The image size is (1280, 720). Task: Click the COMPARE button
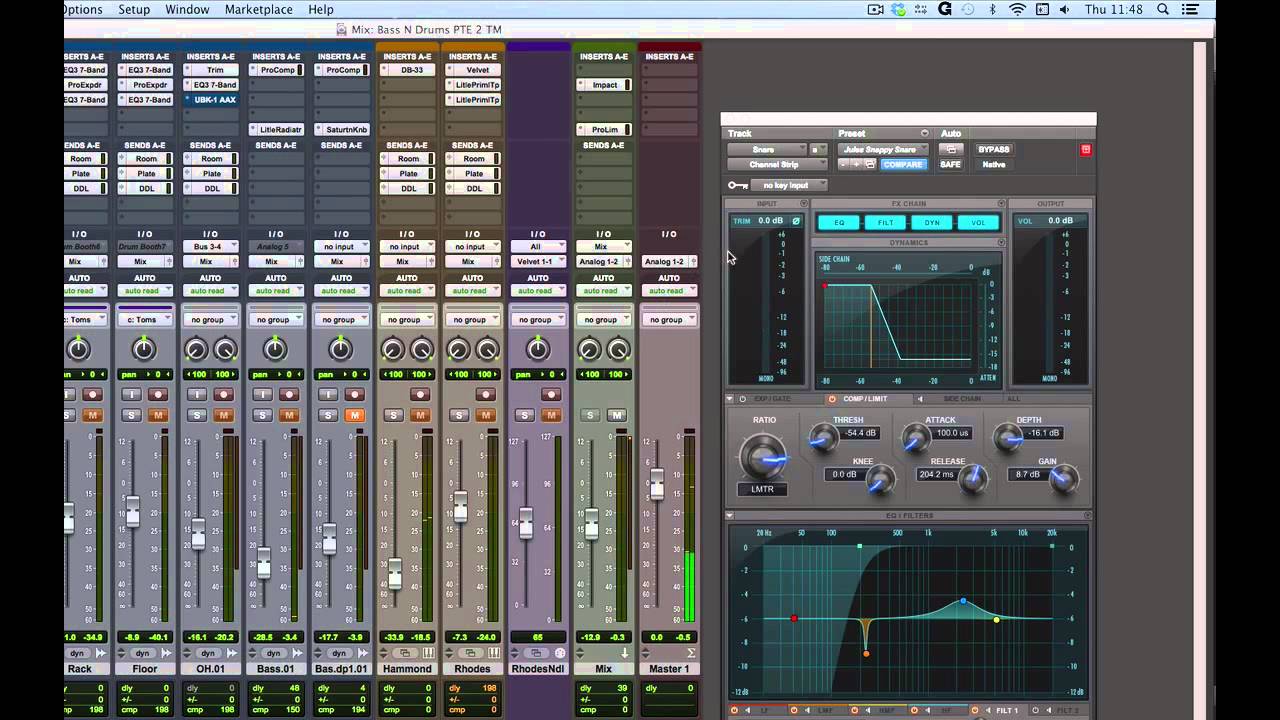[903, 164]
